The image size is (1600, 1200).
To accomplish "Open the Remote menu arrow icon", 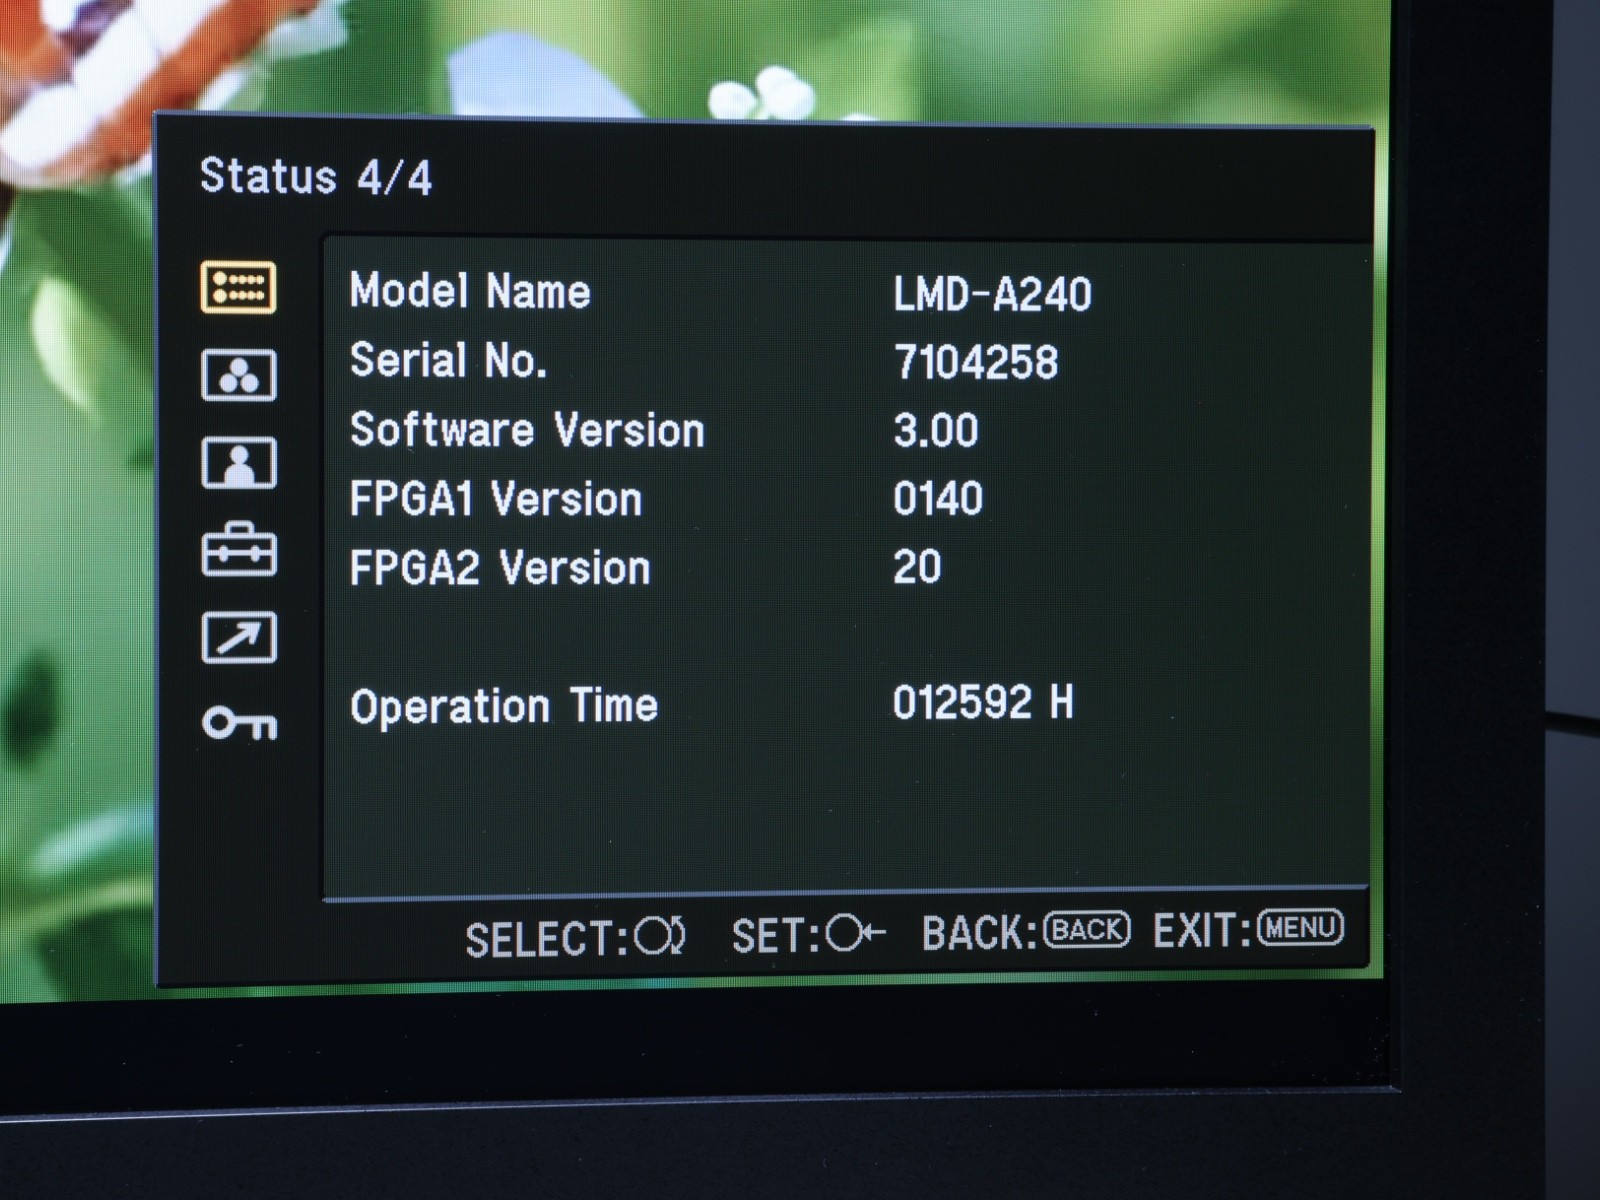I will 239,637.
